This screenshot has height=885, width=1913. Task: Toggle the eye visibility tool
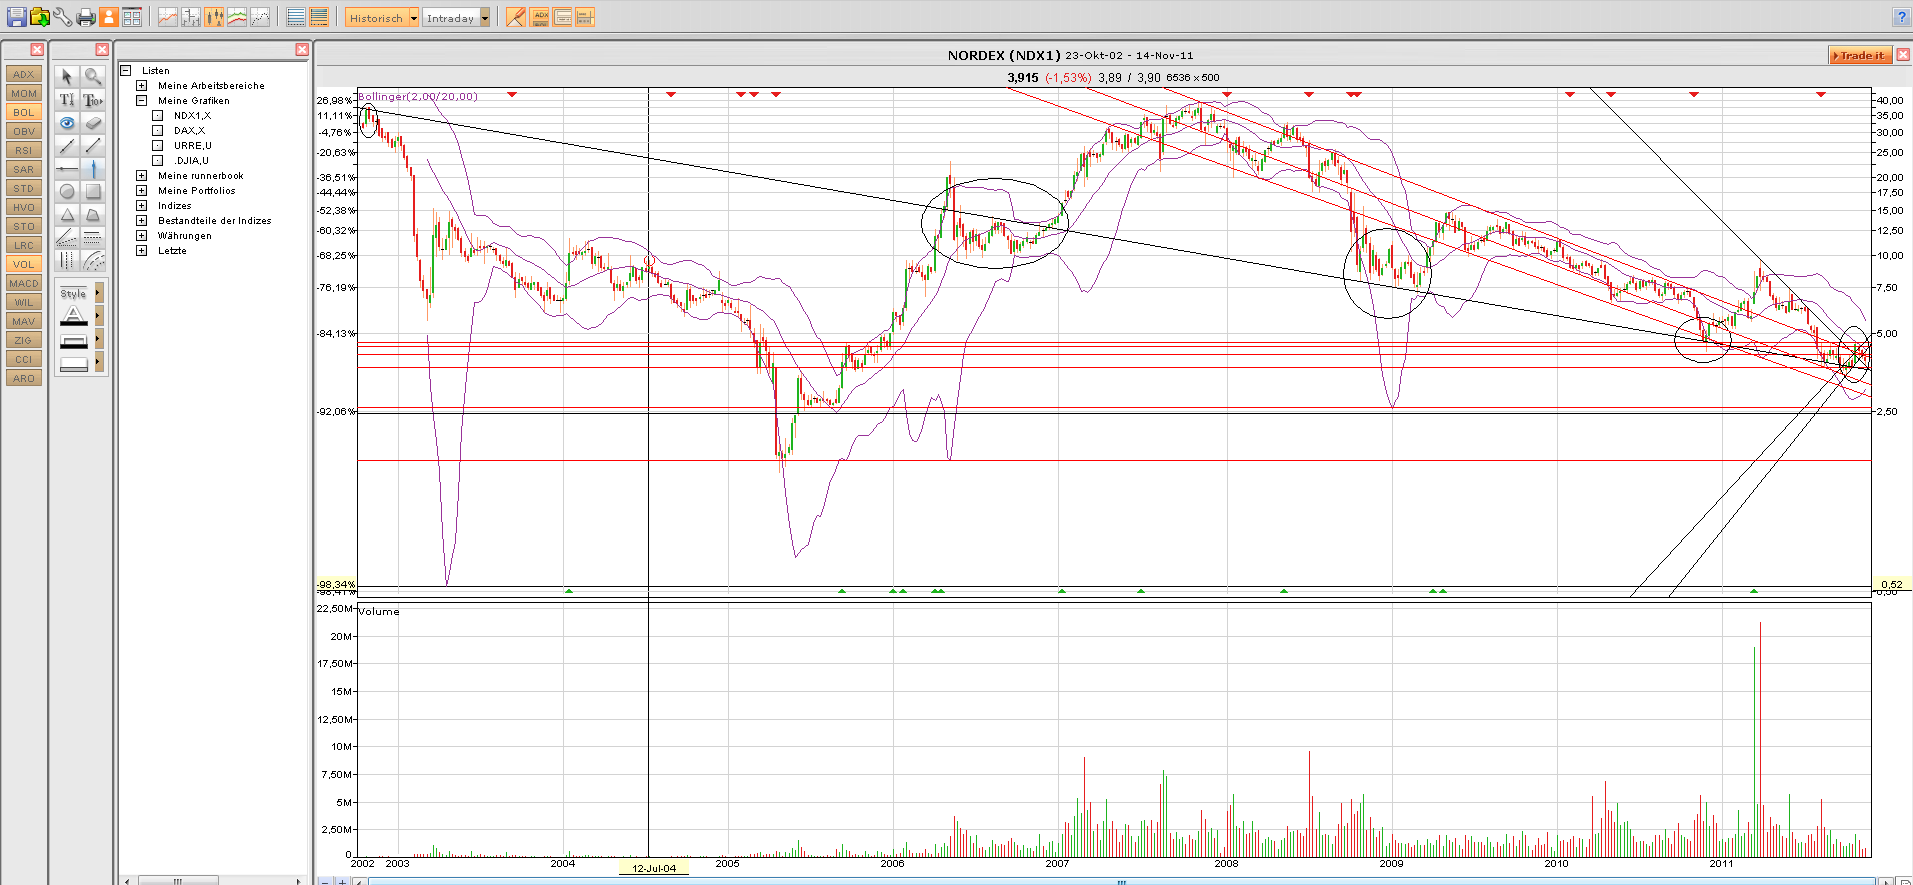click(x=67, y=123)
